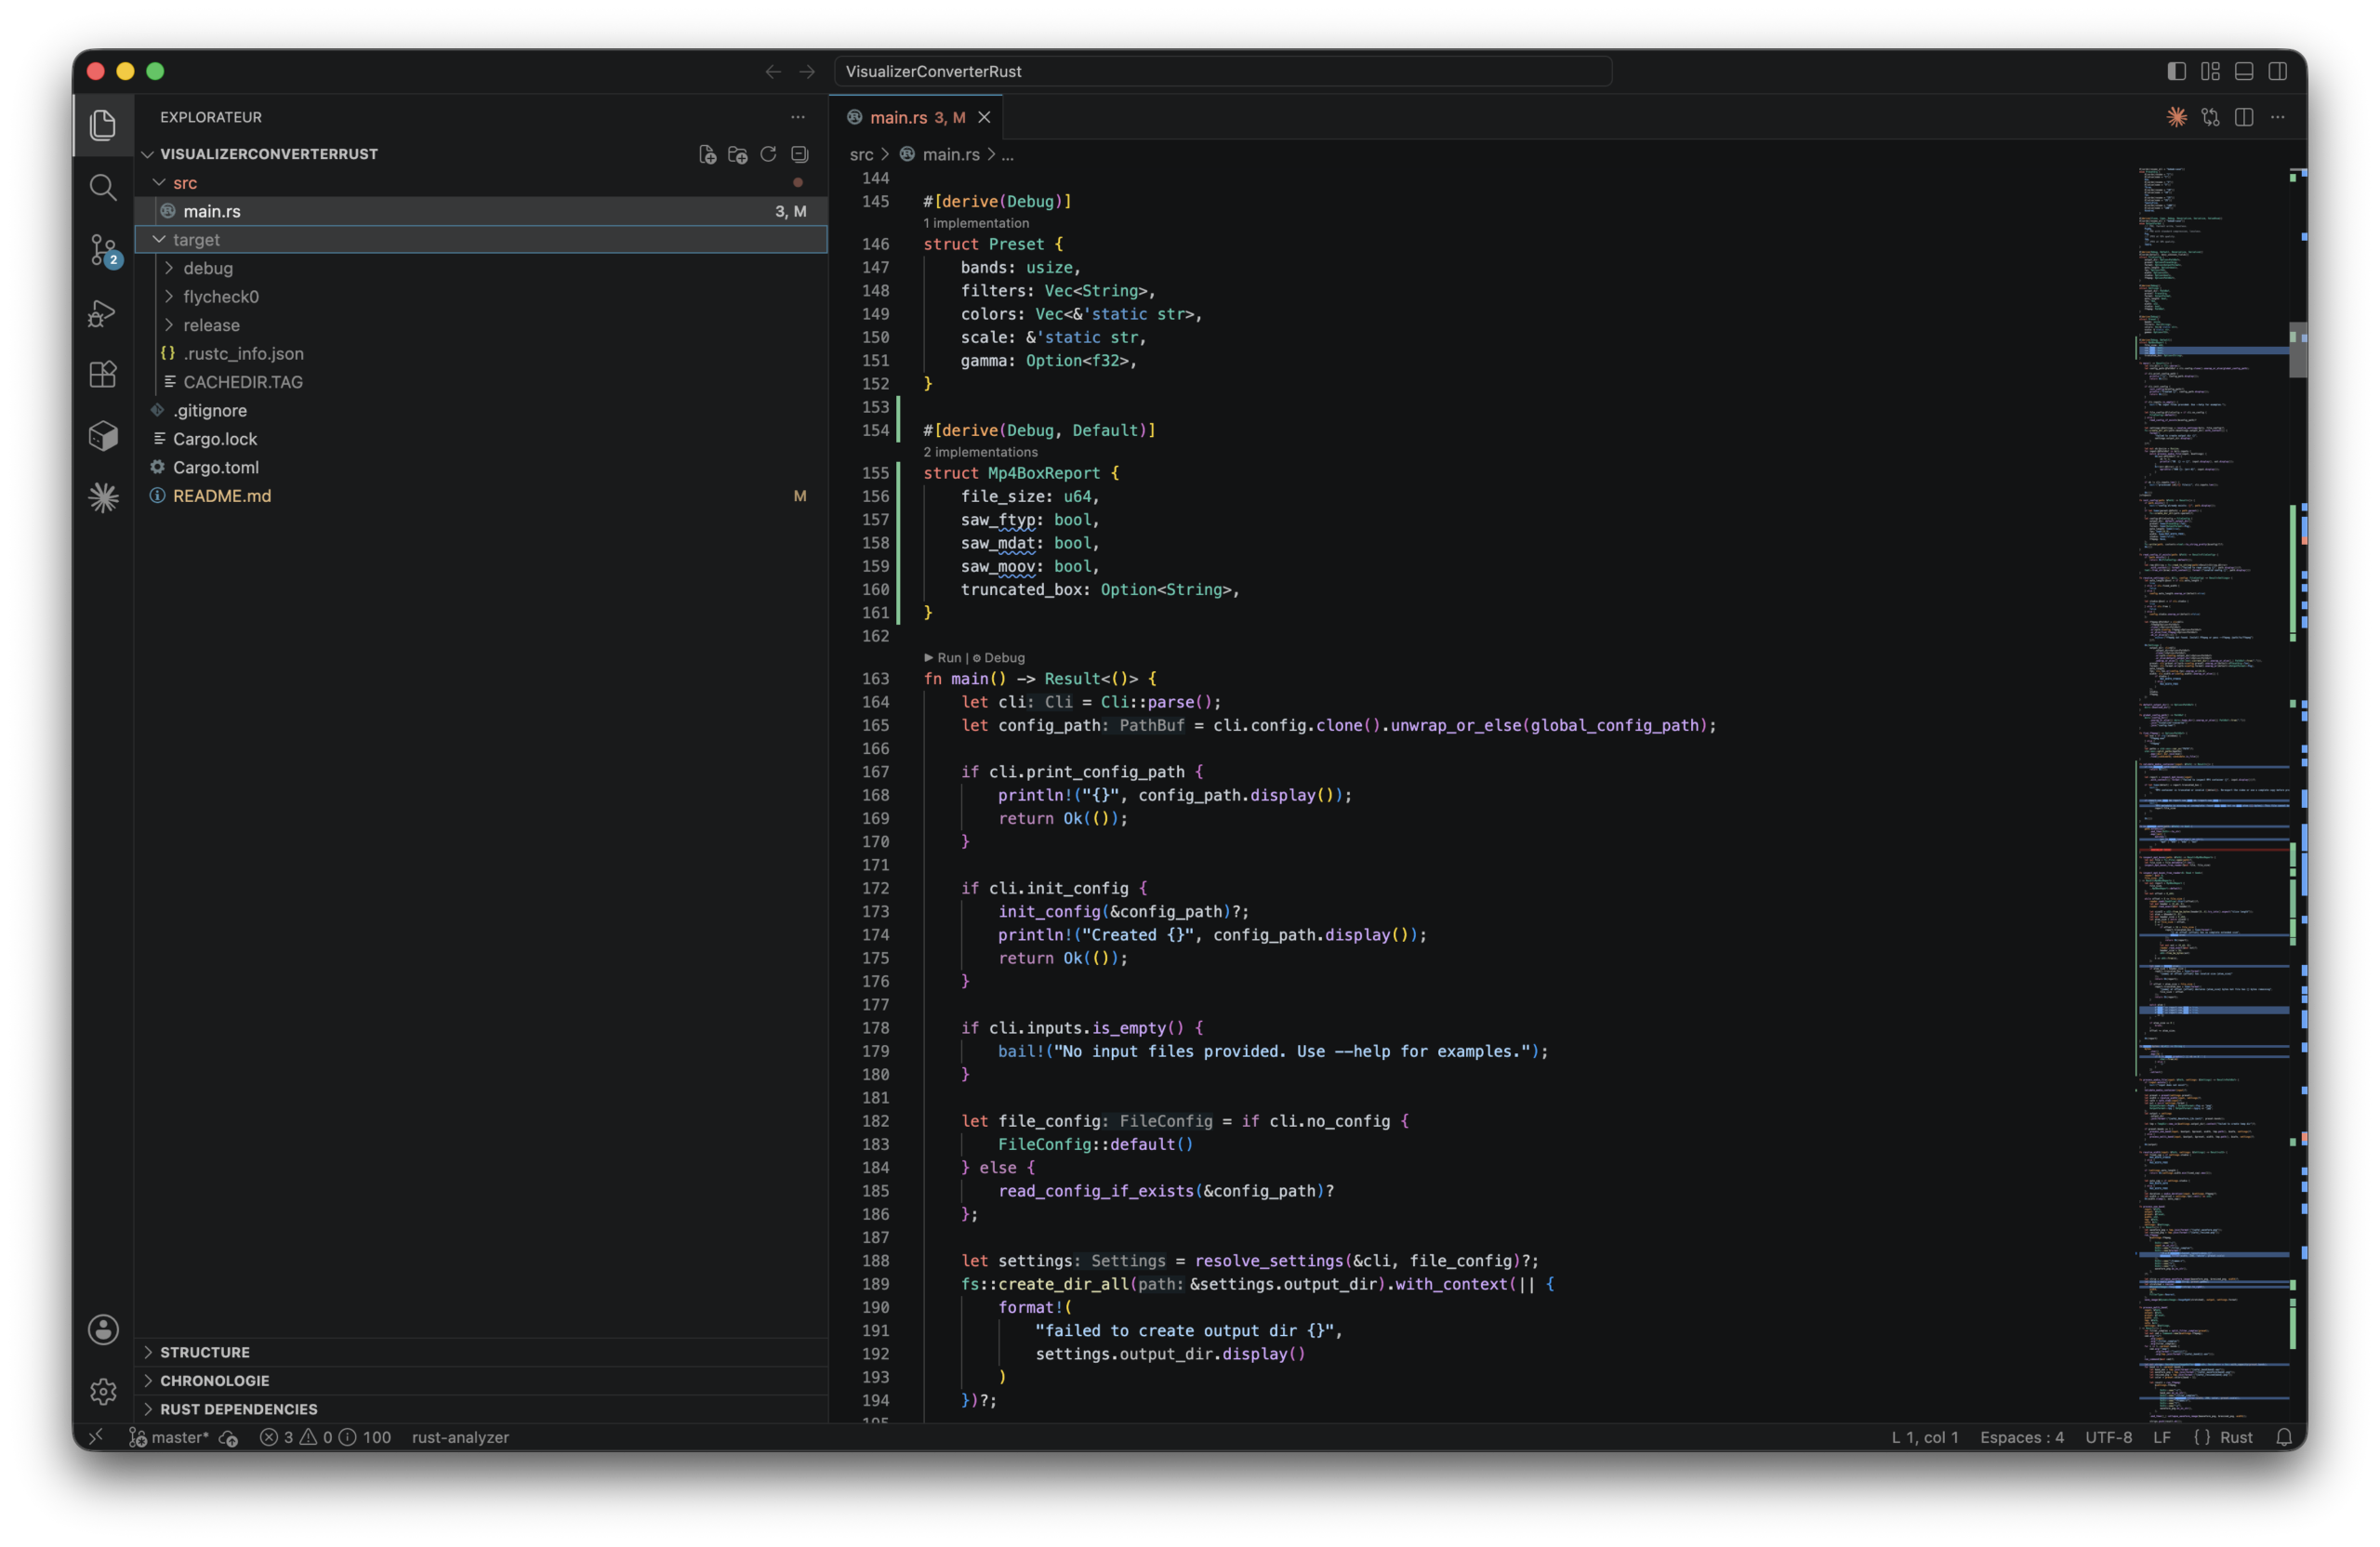Screen dimensions: 2380x1547
Task: Open the Extensions view icon
Action: coord(103,374)
